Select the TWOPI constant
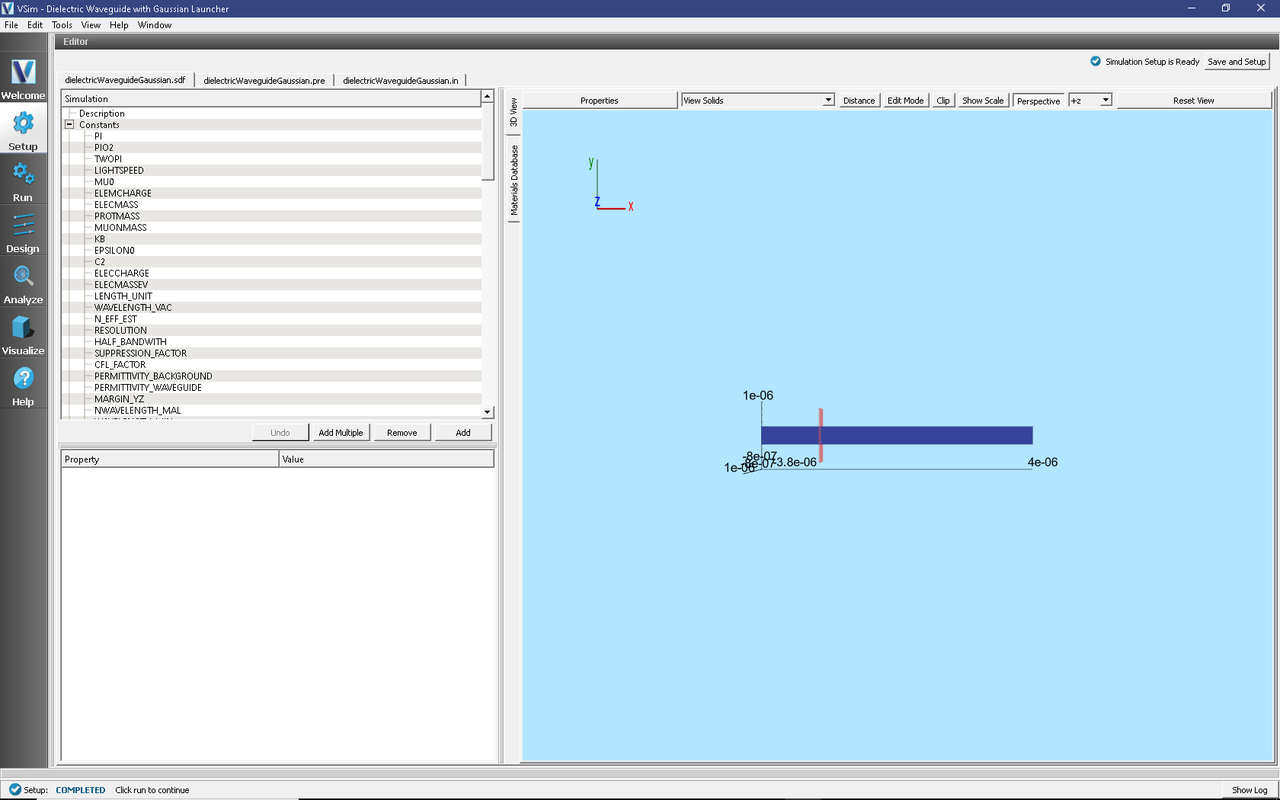This screenshot has width=1280, height=800. (x=108, y=159)
